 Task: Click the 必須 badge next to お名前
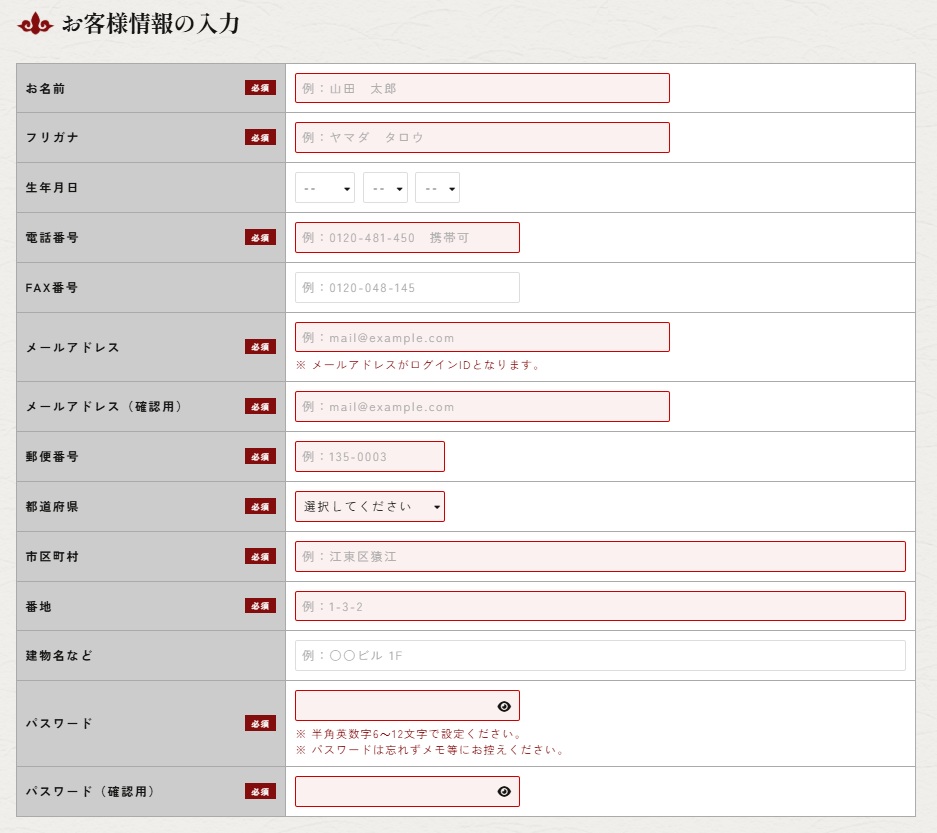[x=260, y=88]
